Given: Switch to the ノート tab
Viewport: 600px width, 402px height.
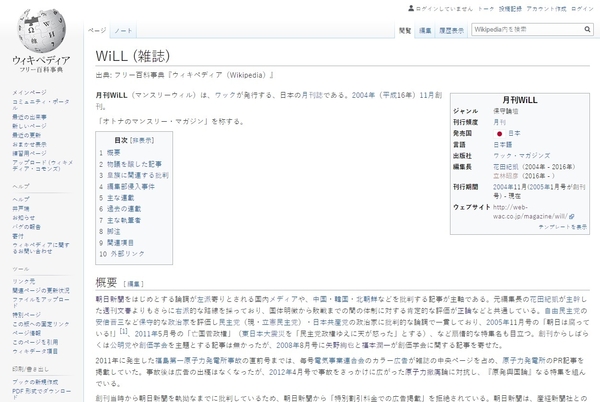Looking at the screenshot, I should [x=123, y=31].
